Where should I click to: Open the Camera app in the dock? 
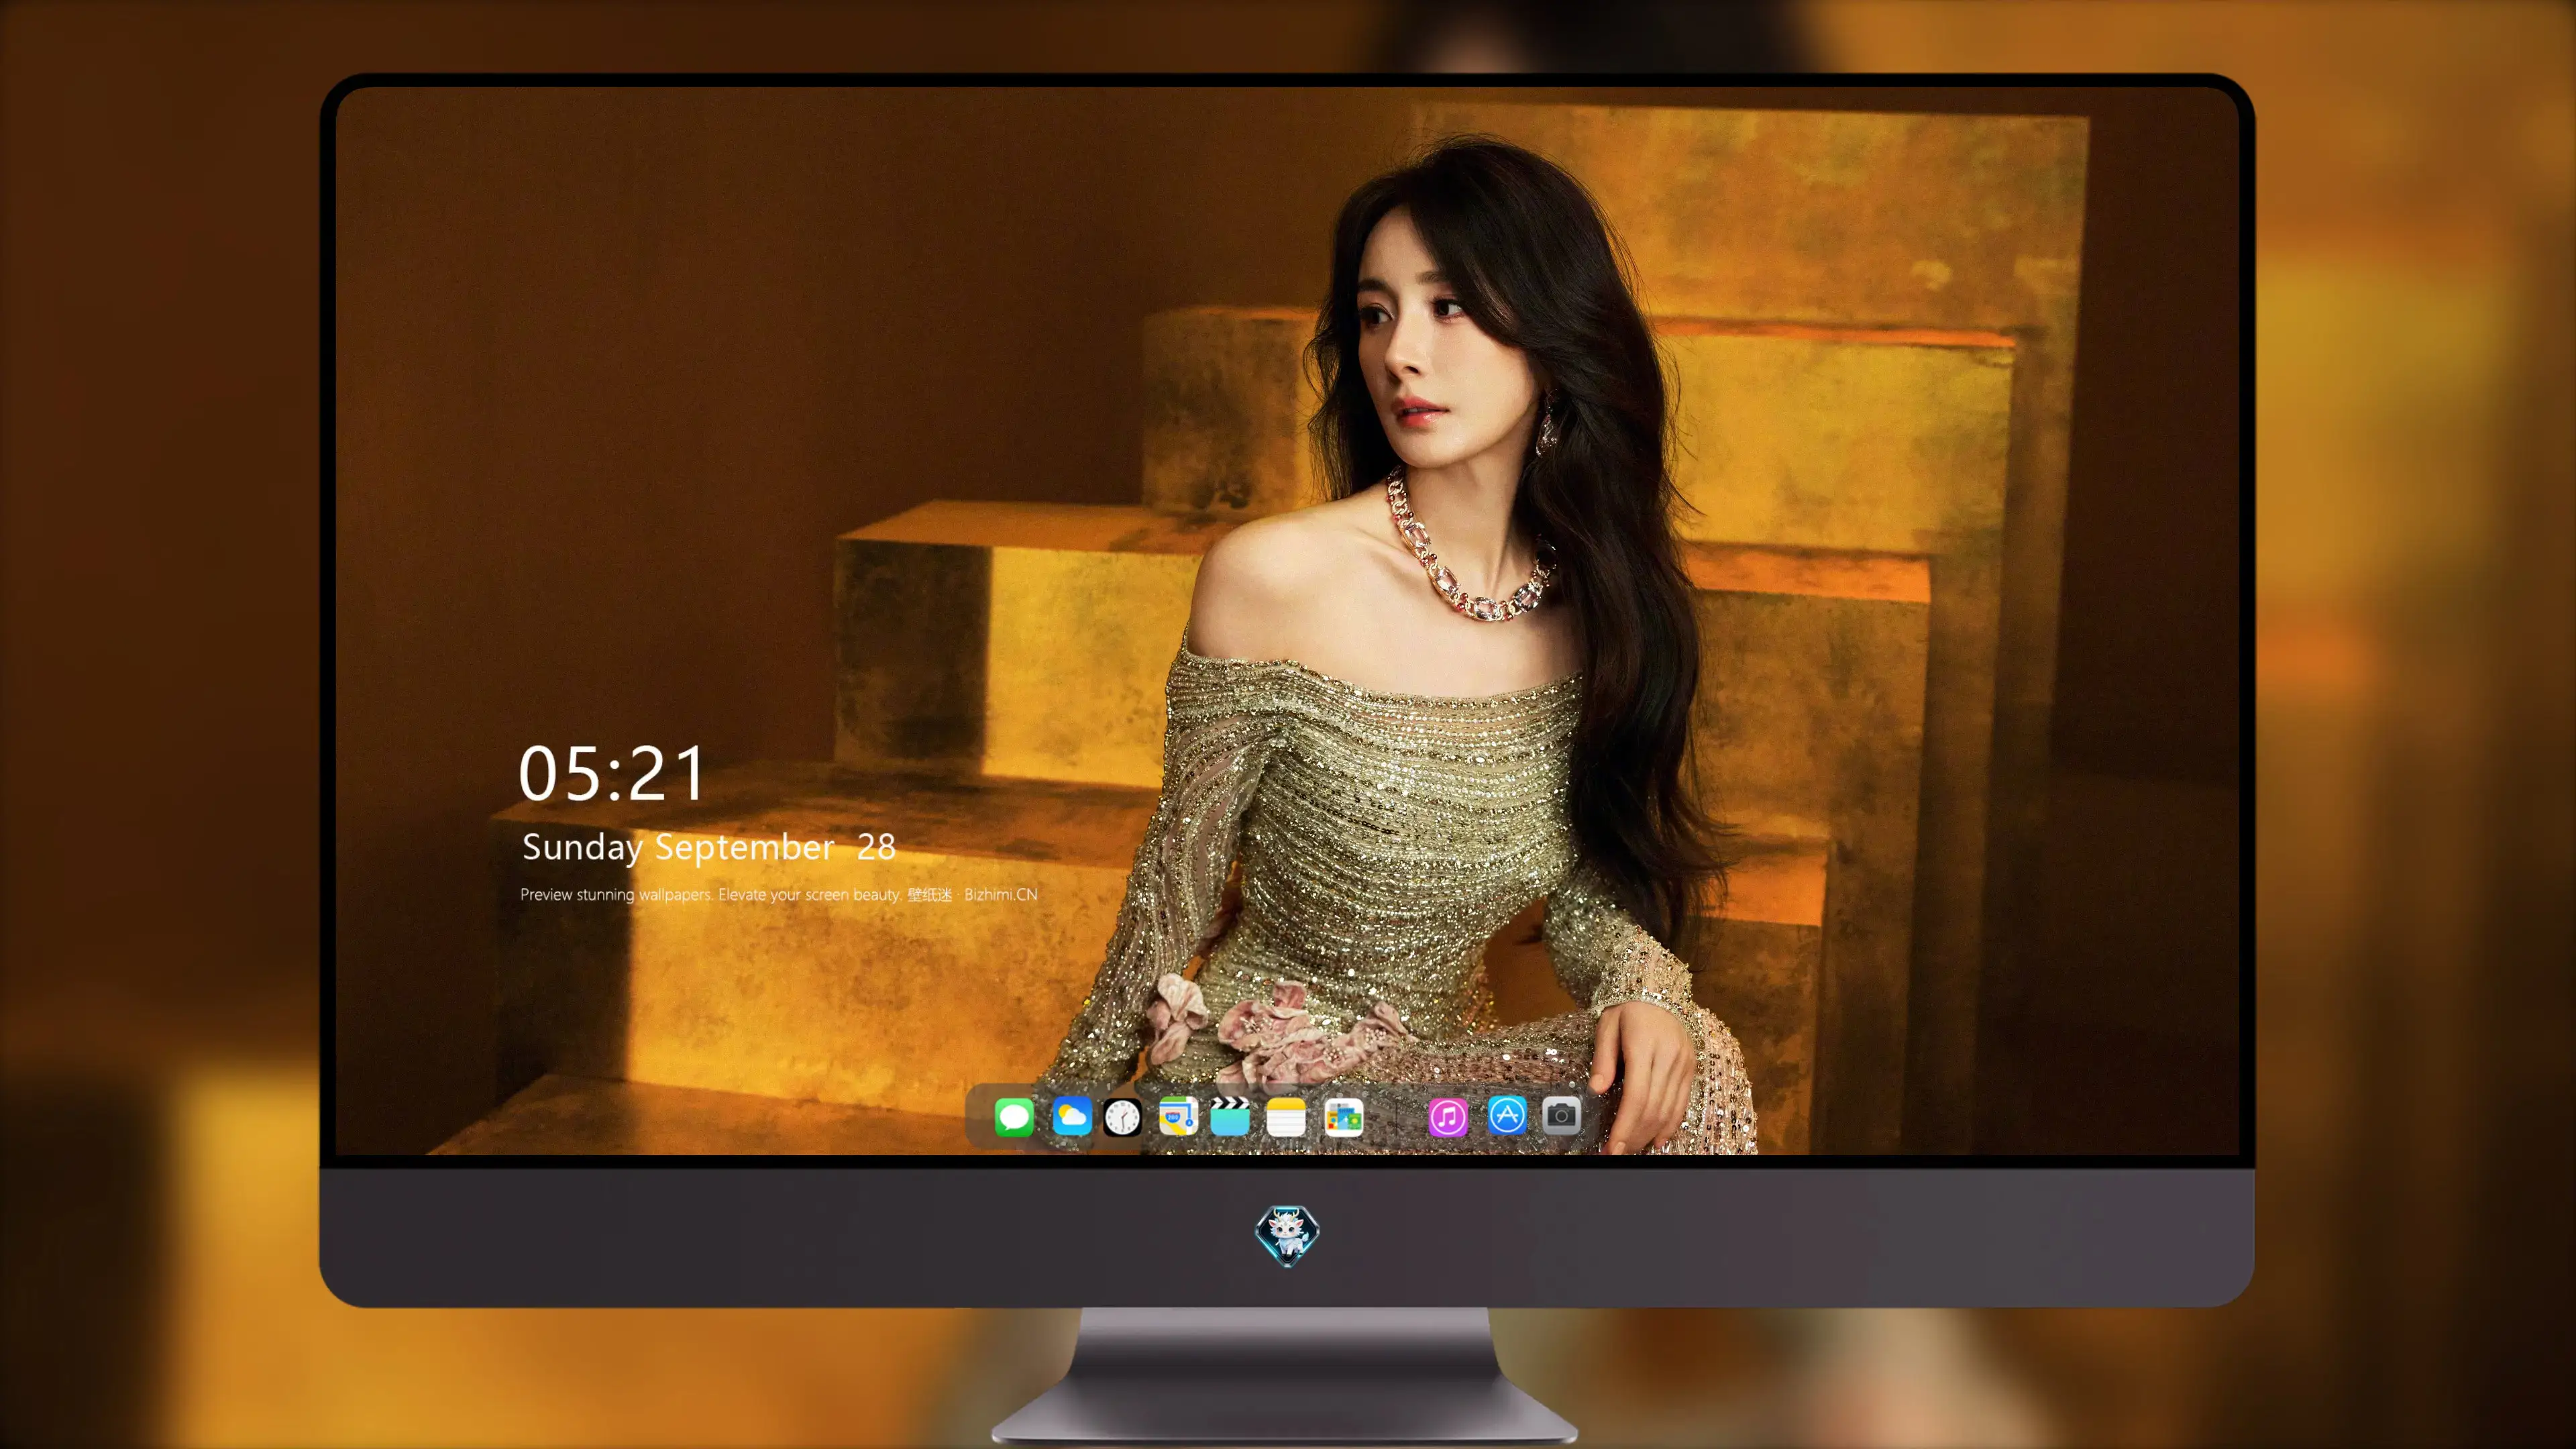pos(1561,1116)
